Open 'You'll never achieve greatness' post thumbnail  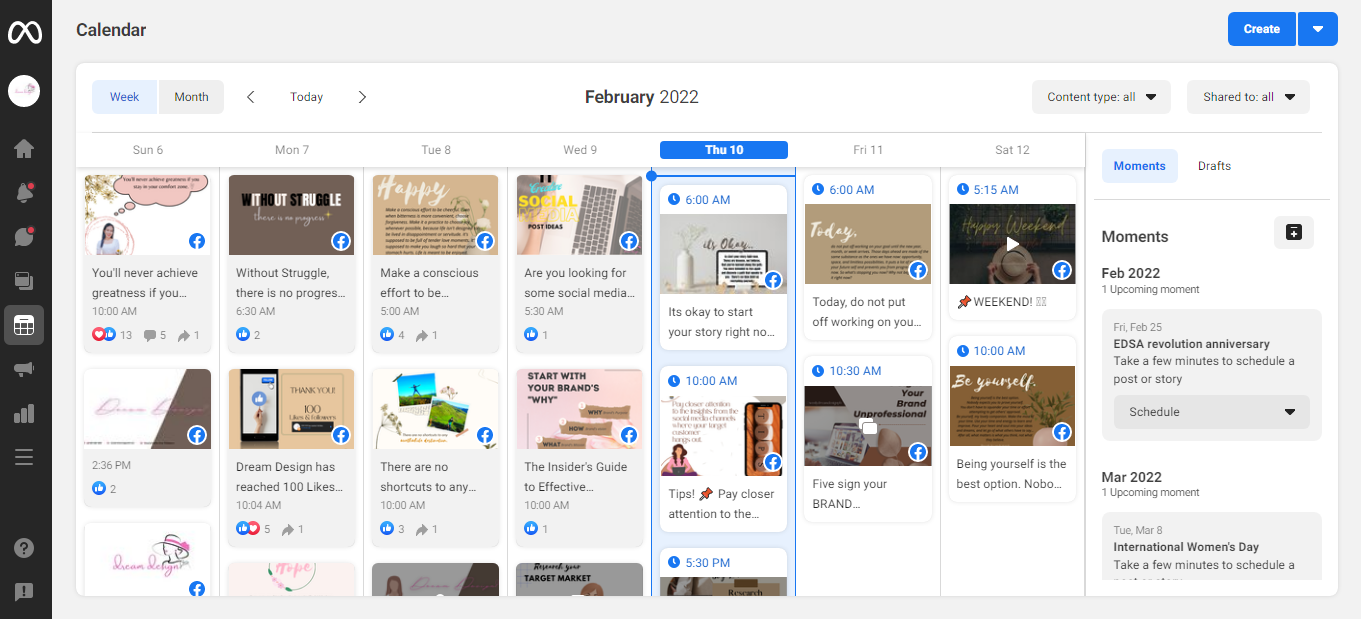[148, 215]
